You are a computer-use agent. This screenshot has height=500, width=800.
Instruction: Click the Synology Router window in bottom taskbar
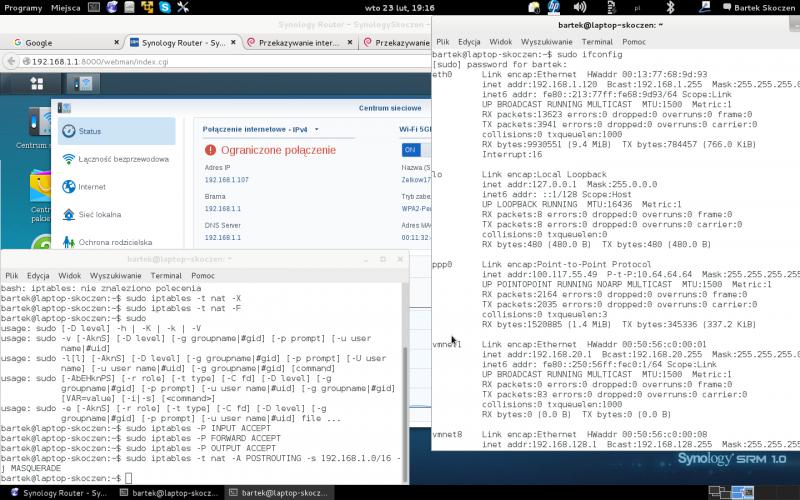point(60,493)
